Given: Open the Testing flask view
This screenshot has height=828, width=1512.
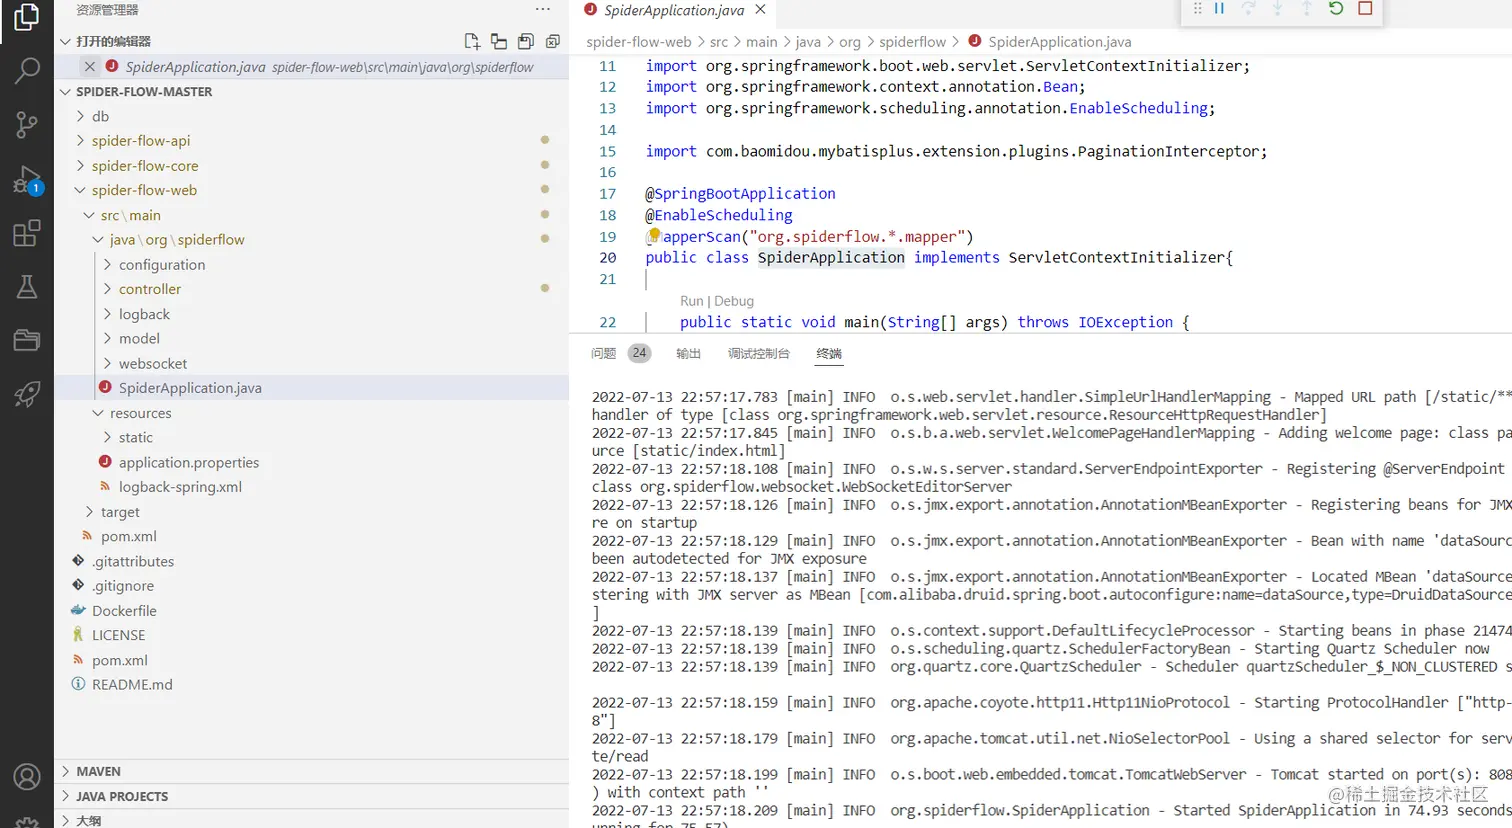Looking at the screenshot, I should tap(27, 287).
